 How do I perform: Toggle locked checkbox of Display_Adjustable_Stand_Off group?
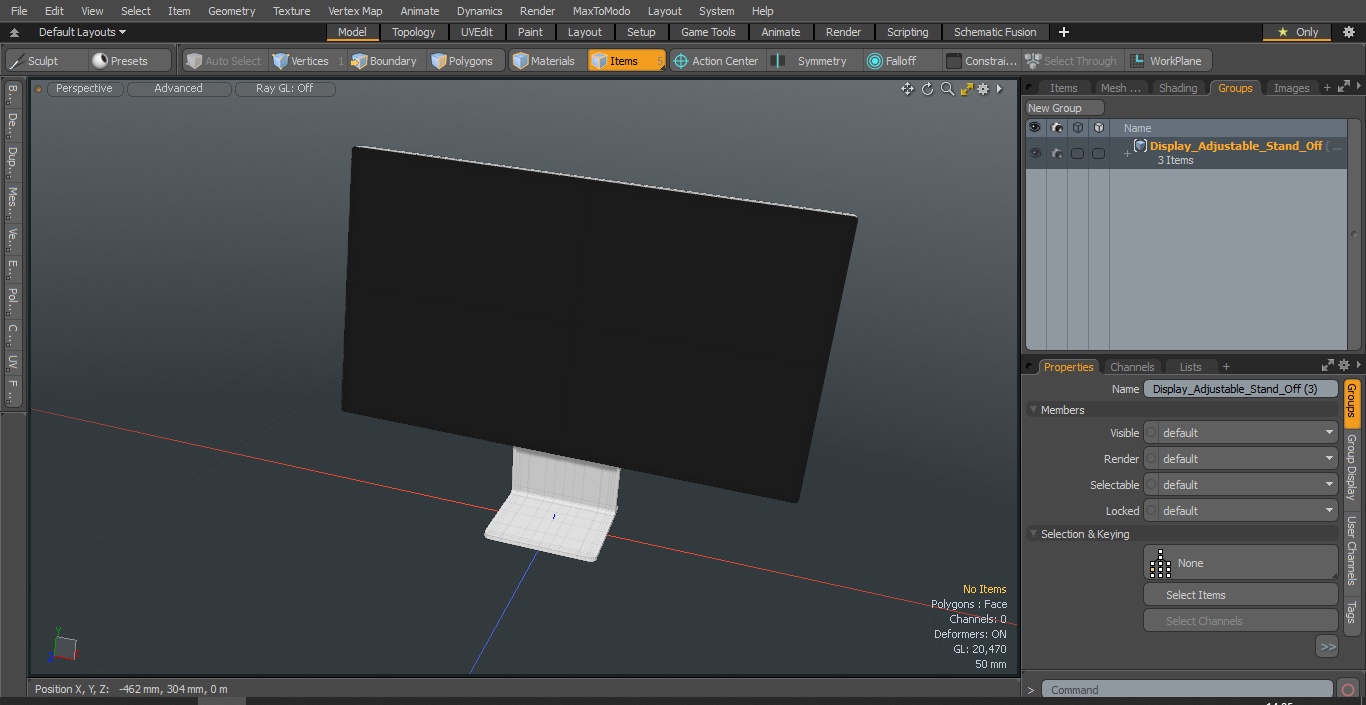tap(1098, 154)
